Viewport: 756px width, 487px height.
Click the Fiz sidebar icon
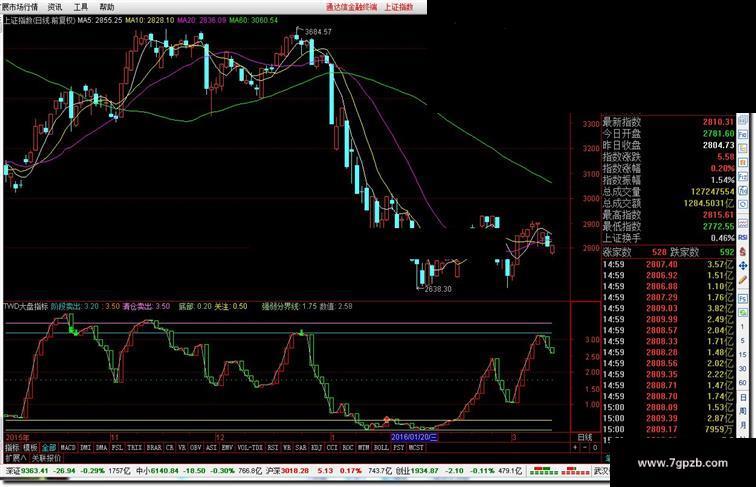click(743, 177)
